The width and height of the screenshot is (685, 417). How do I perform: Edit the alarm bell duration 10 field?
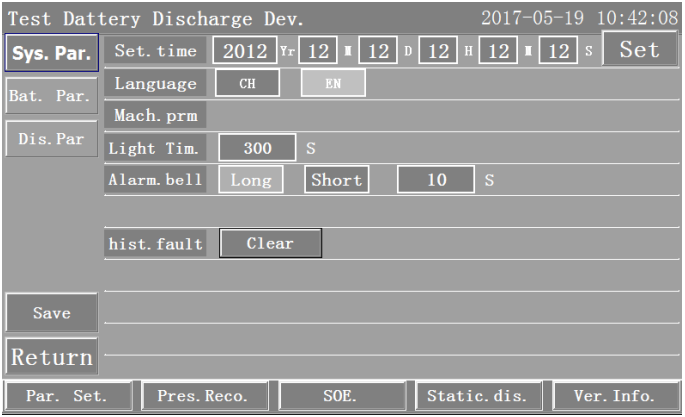click(435, 180)
